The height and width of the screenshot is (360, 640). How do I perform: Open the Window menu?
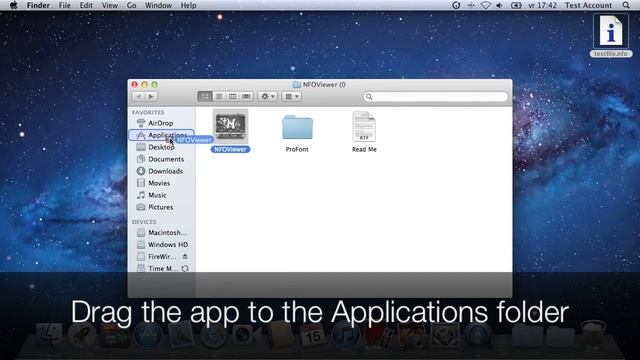(158, 5)
